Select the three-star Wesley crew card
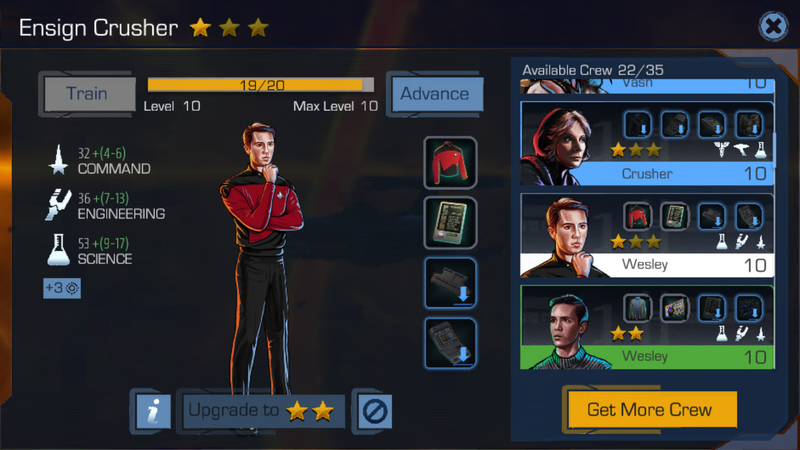This screenshot has width=800, height=450. [647, 235]
